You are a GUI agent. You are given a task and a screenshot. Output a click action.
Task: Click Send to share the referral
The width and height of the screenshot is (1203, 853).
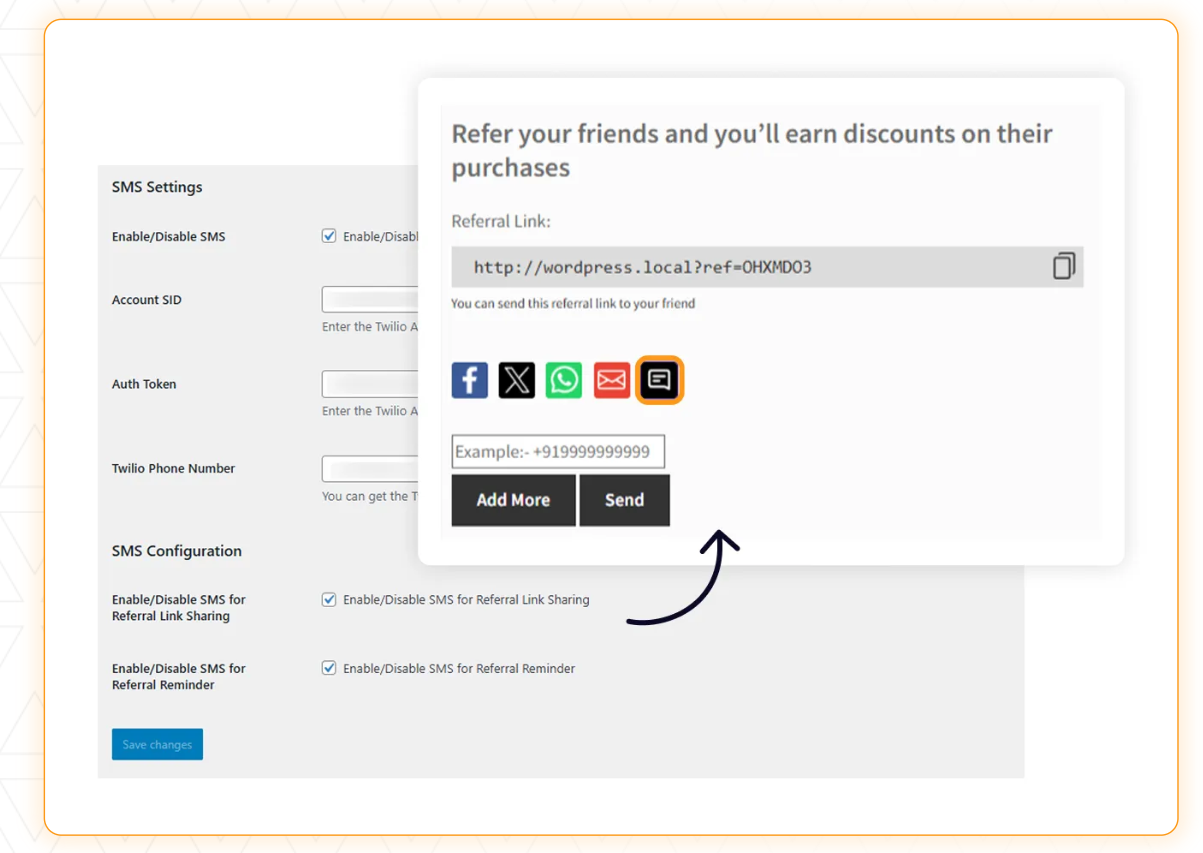(x=625, y=500)
